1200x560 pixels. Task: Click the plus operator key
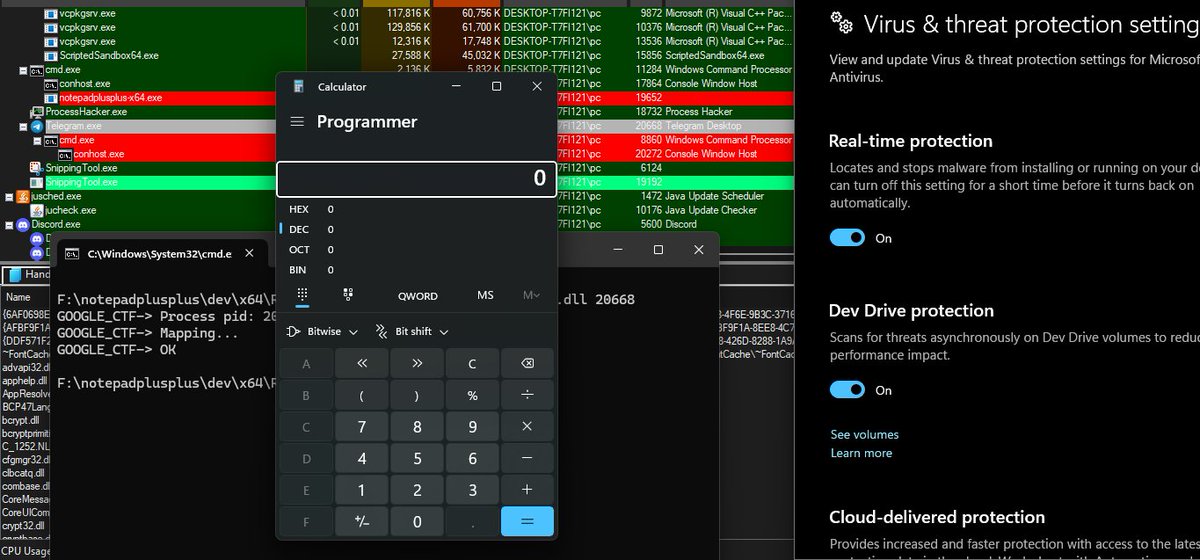click(x=527, y=490)
